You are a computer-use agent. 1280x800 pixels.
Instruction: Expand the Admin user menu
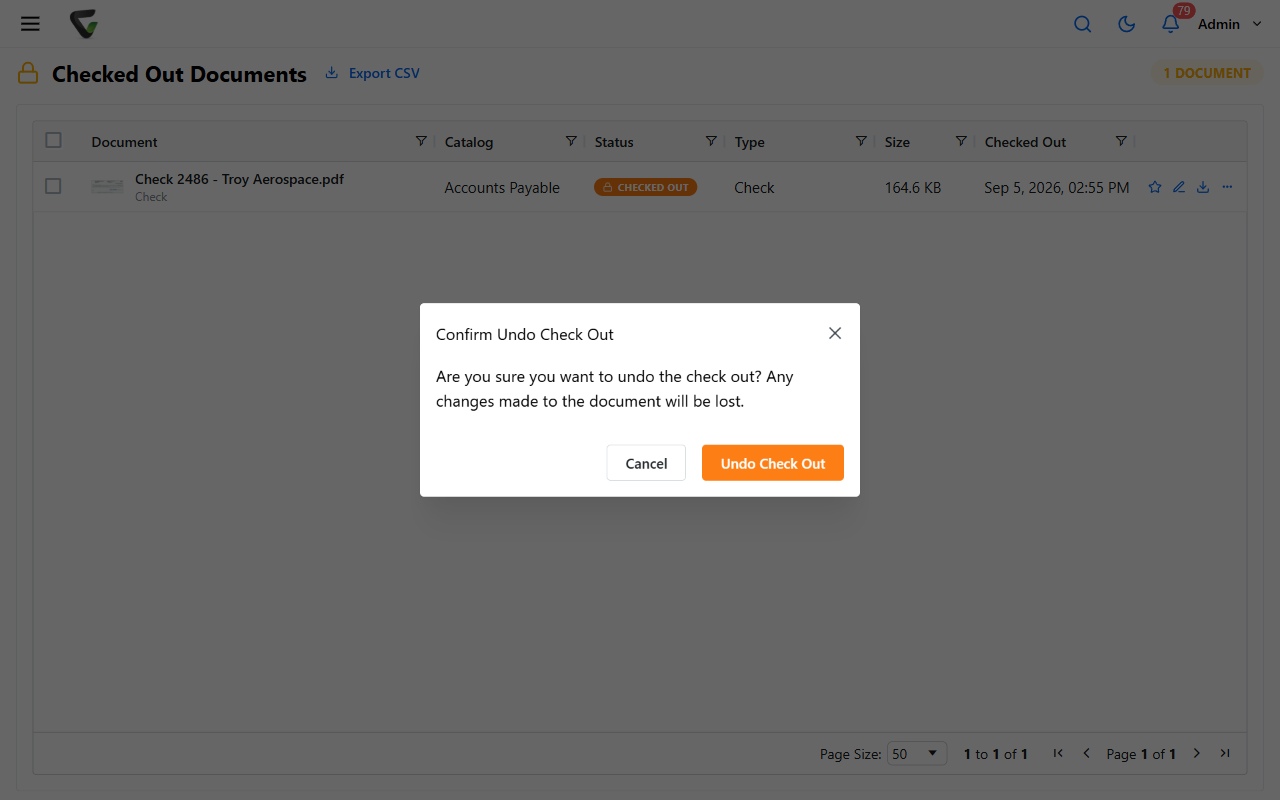tap(1230, 24)
